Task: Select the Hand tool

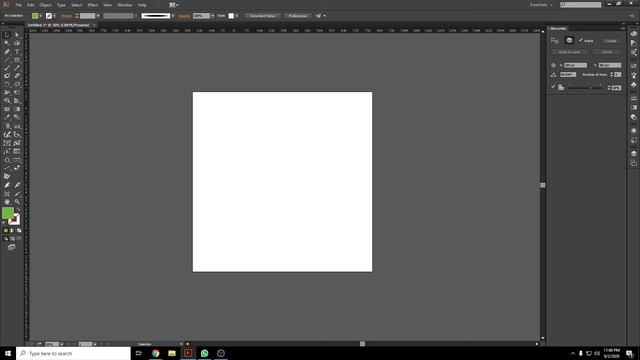Action: coord(7,202)
